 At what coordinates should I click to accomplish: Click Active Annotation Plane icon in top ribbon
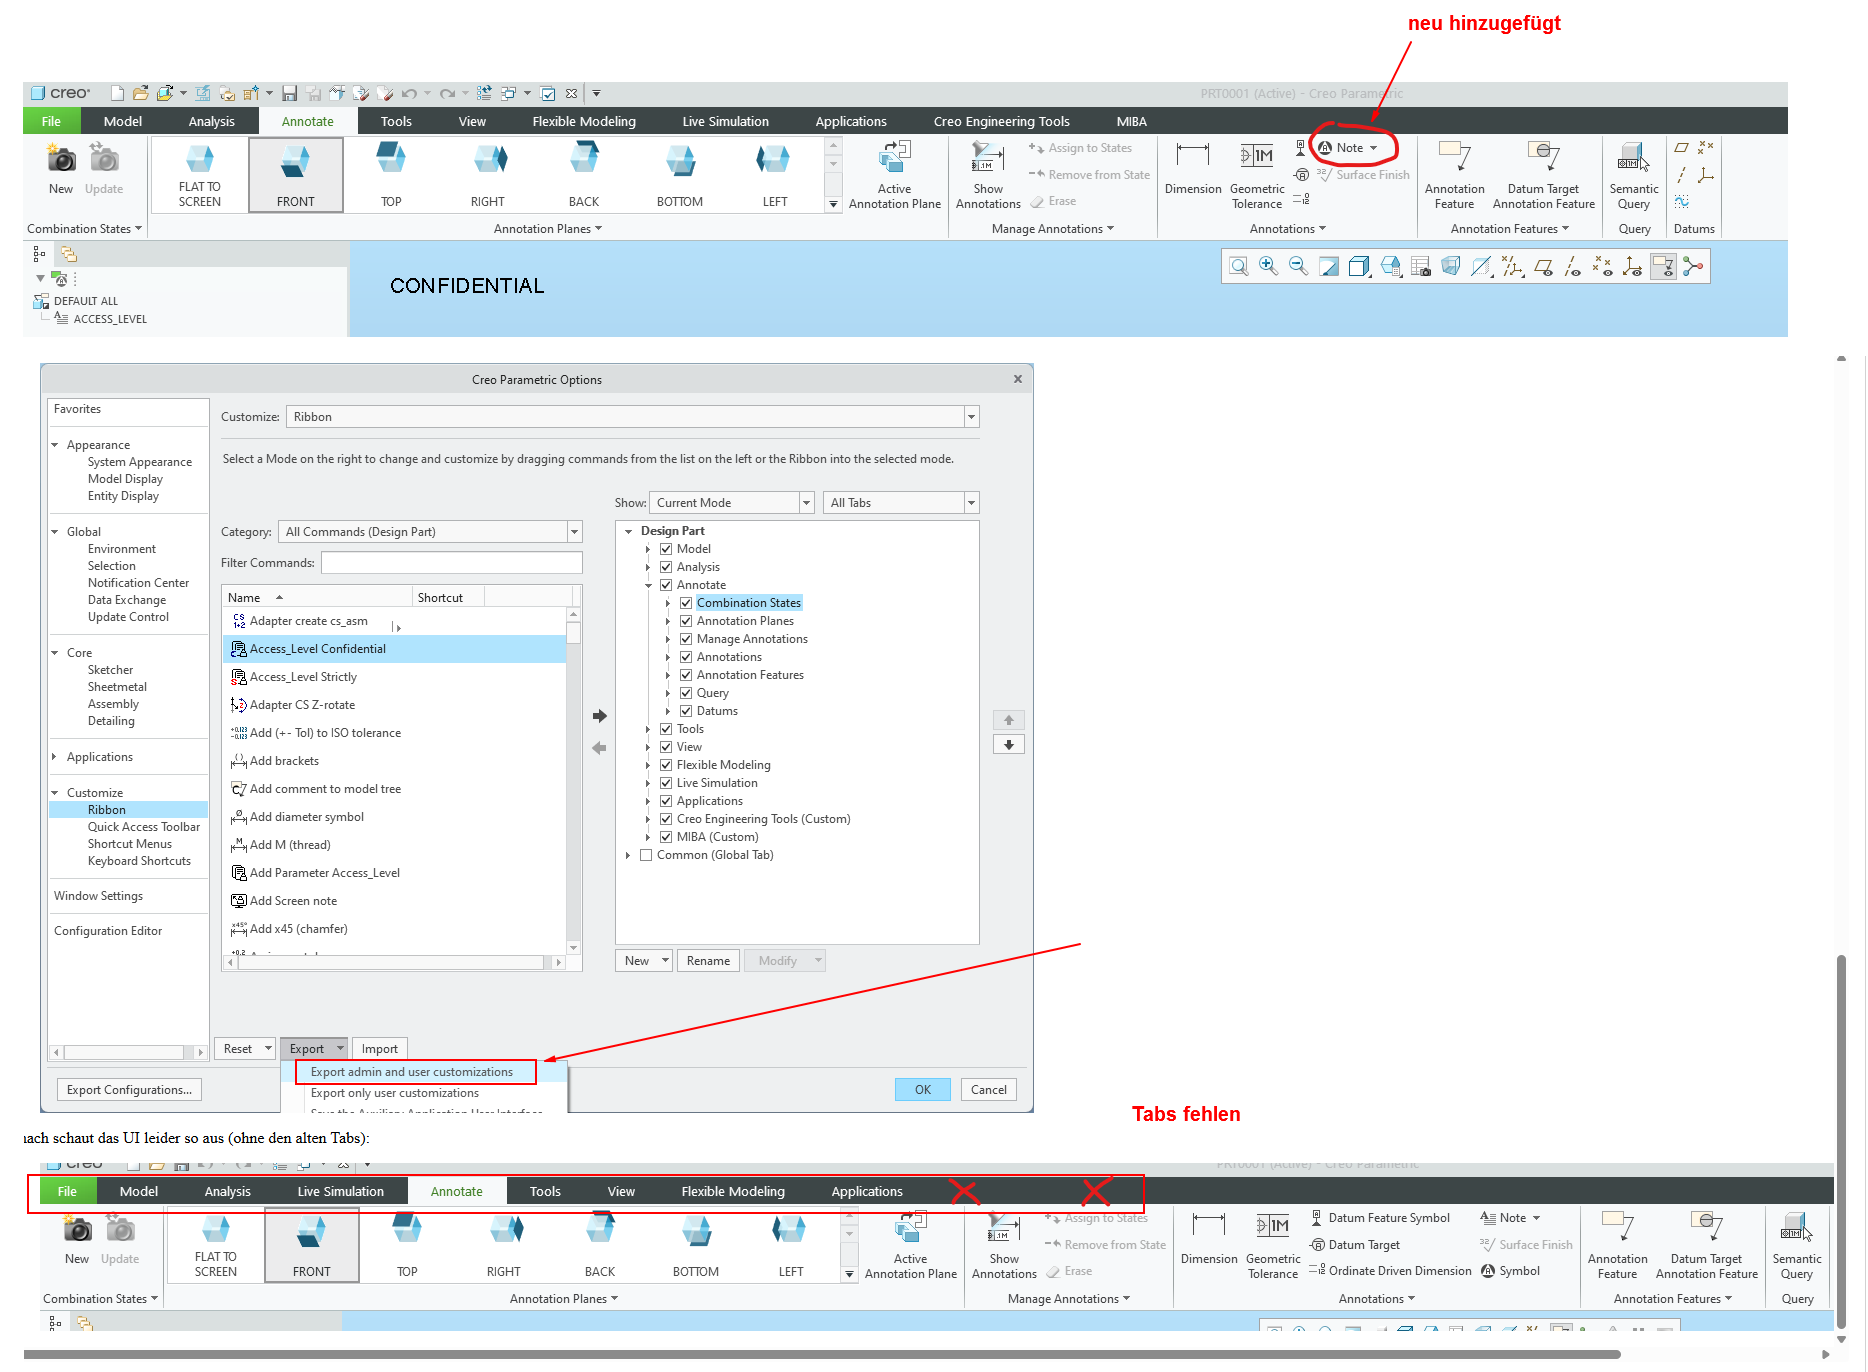(x=895, y=159)
